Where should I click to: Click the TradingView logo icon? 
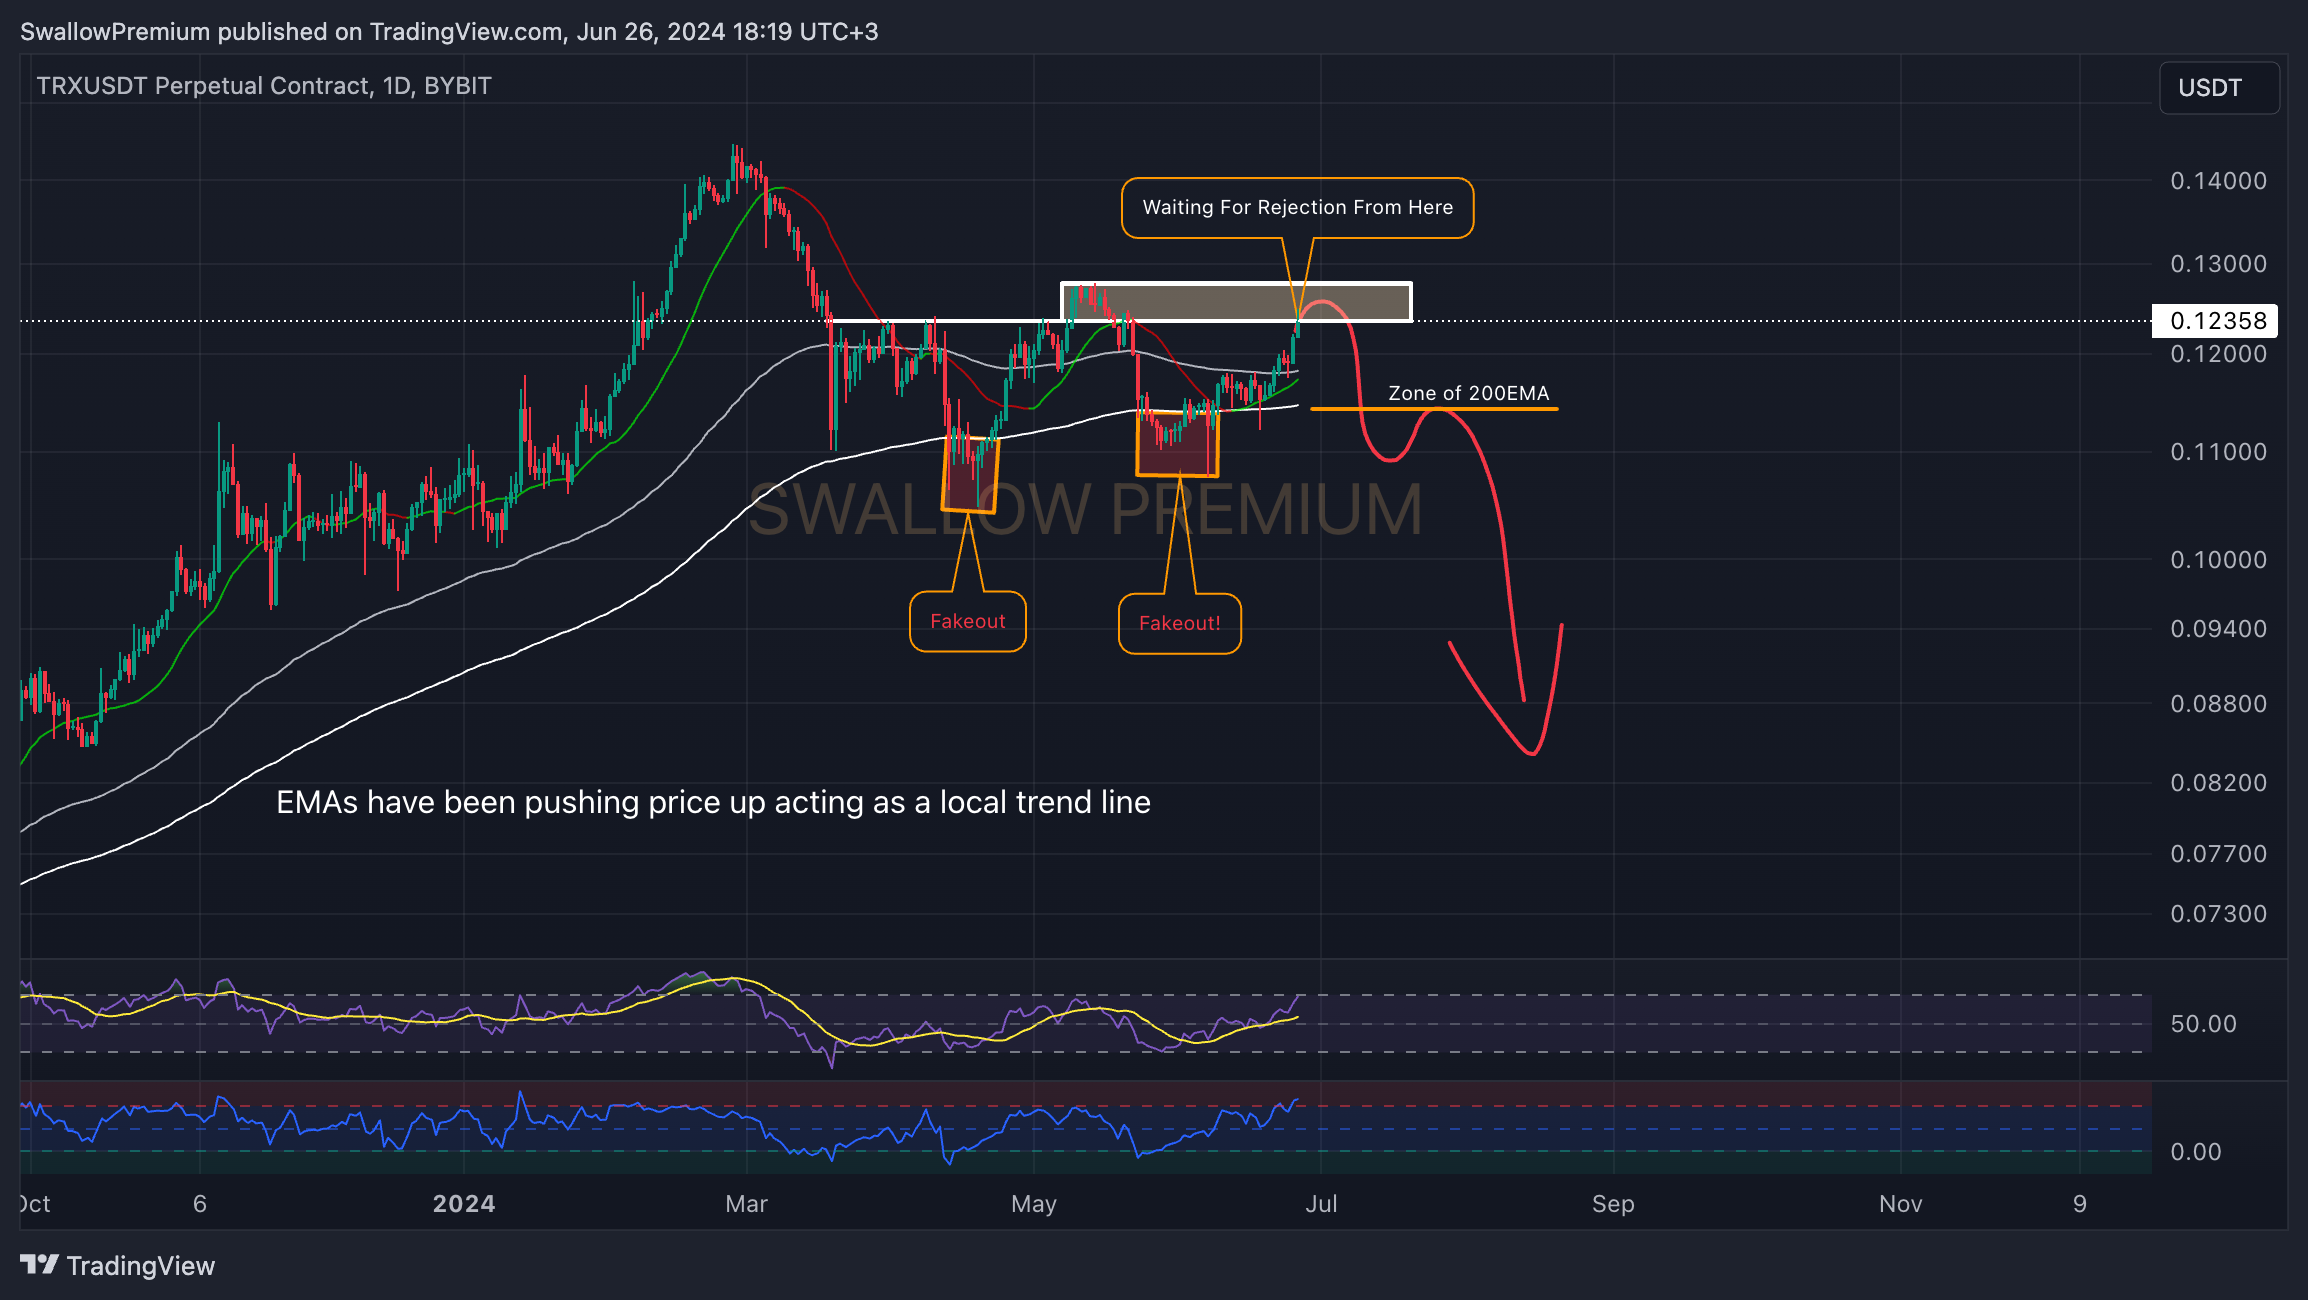click(39, 1265)
